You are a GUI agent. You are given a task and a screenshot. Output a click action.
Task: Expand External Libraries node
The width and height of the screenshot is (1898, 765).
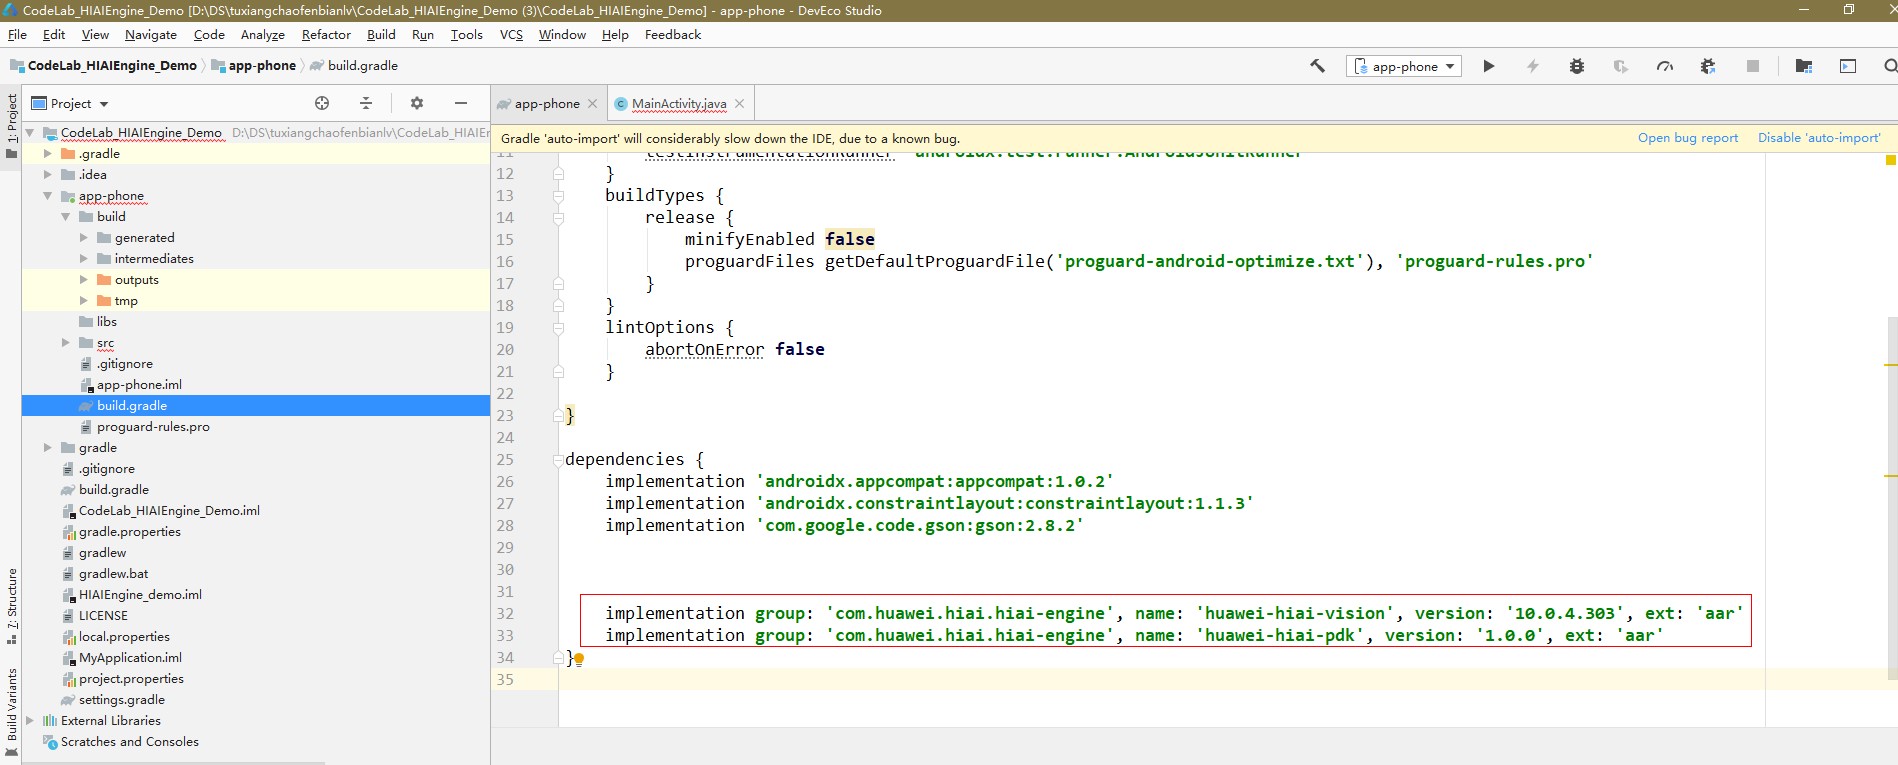30,721
